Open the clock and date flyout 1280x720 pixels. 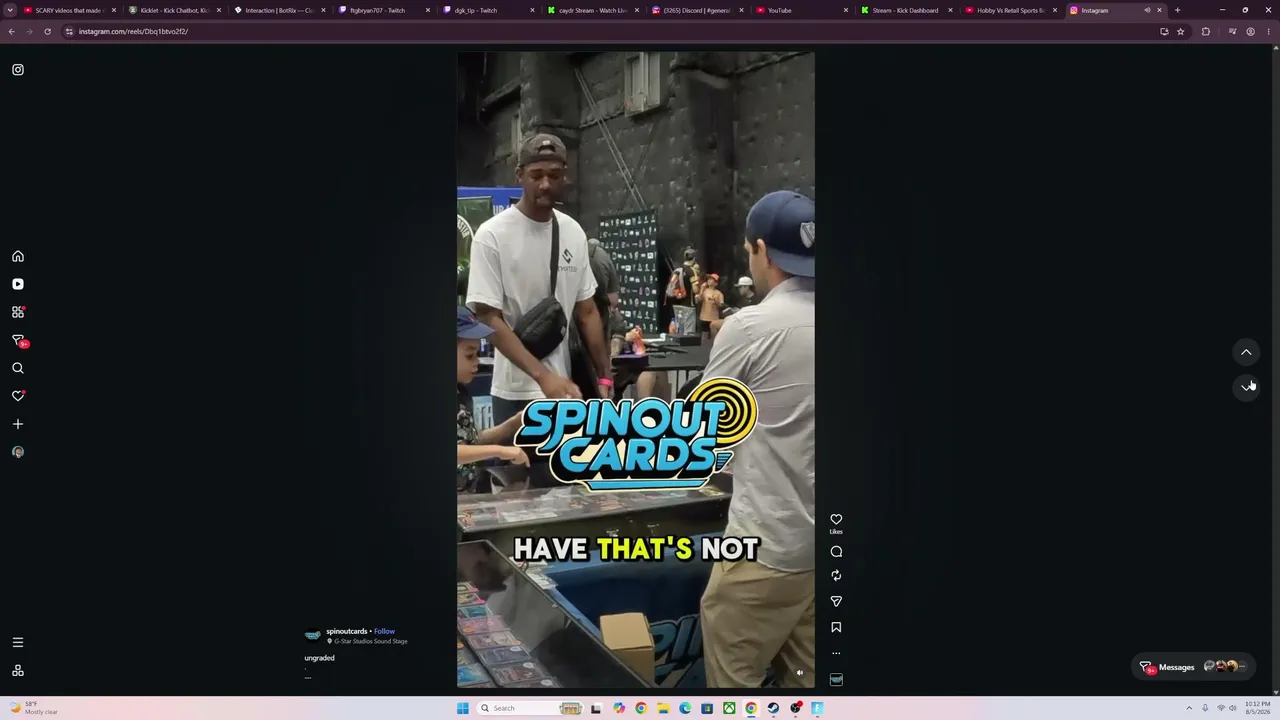[x=1257, y=708]
